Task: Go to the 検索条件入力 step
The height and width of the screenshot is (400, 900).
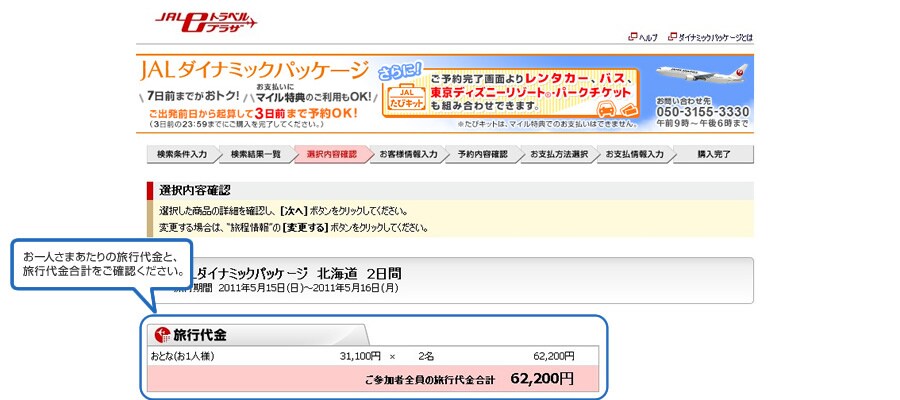Action: 181,154
